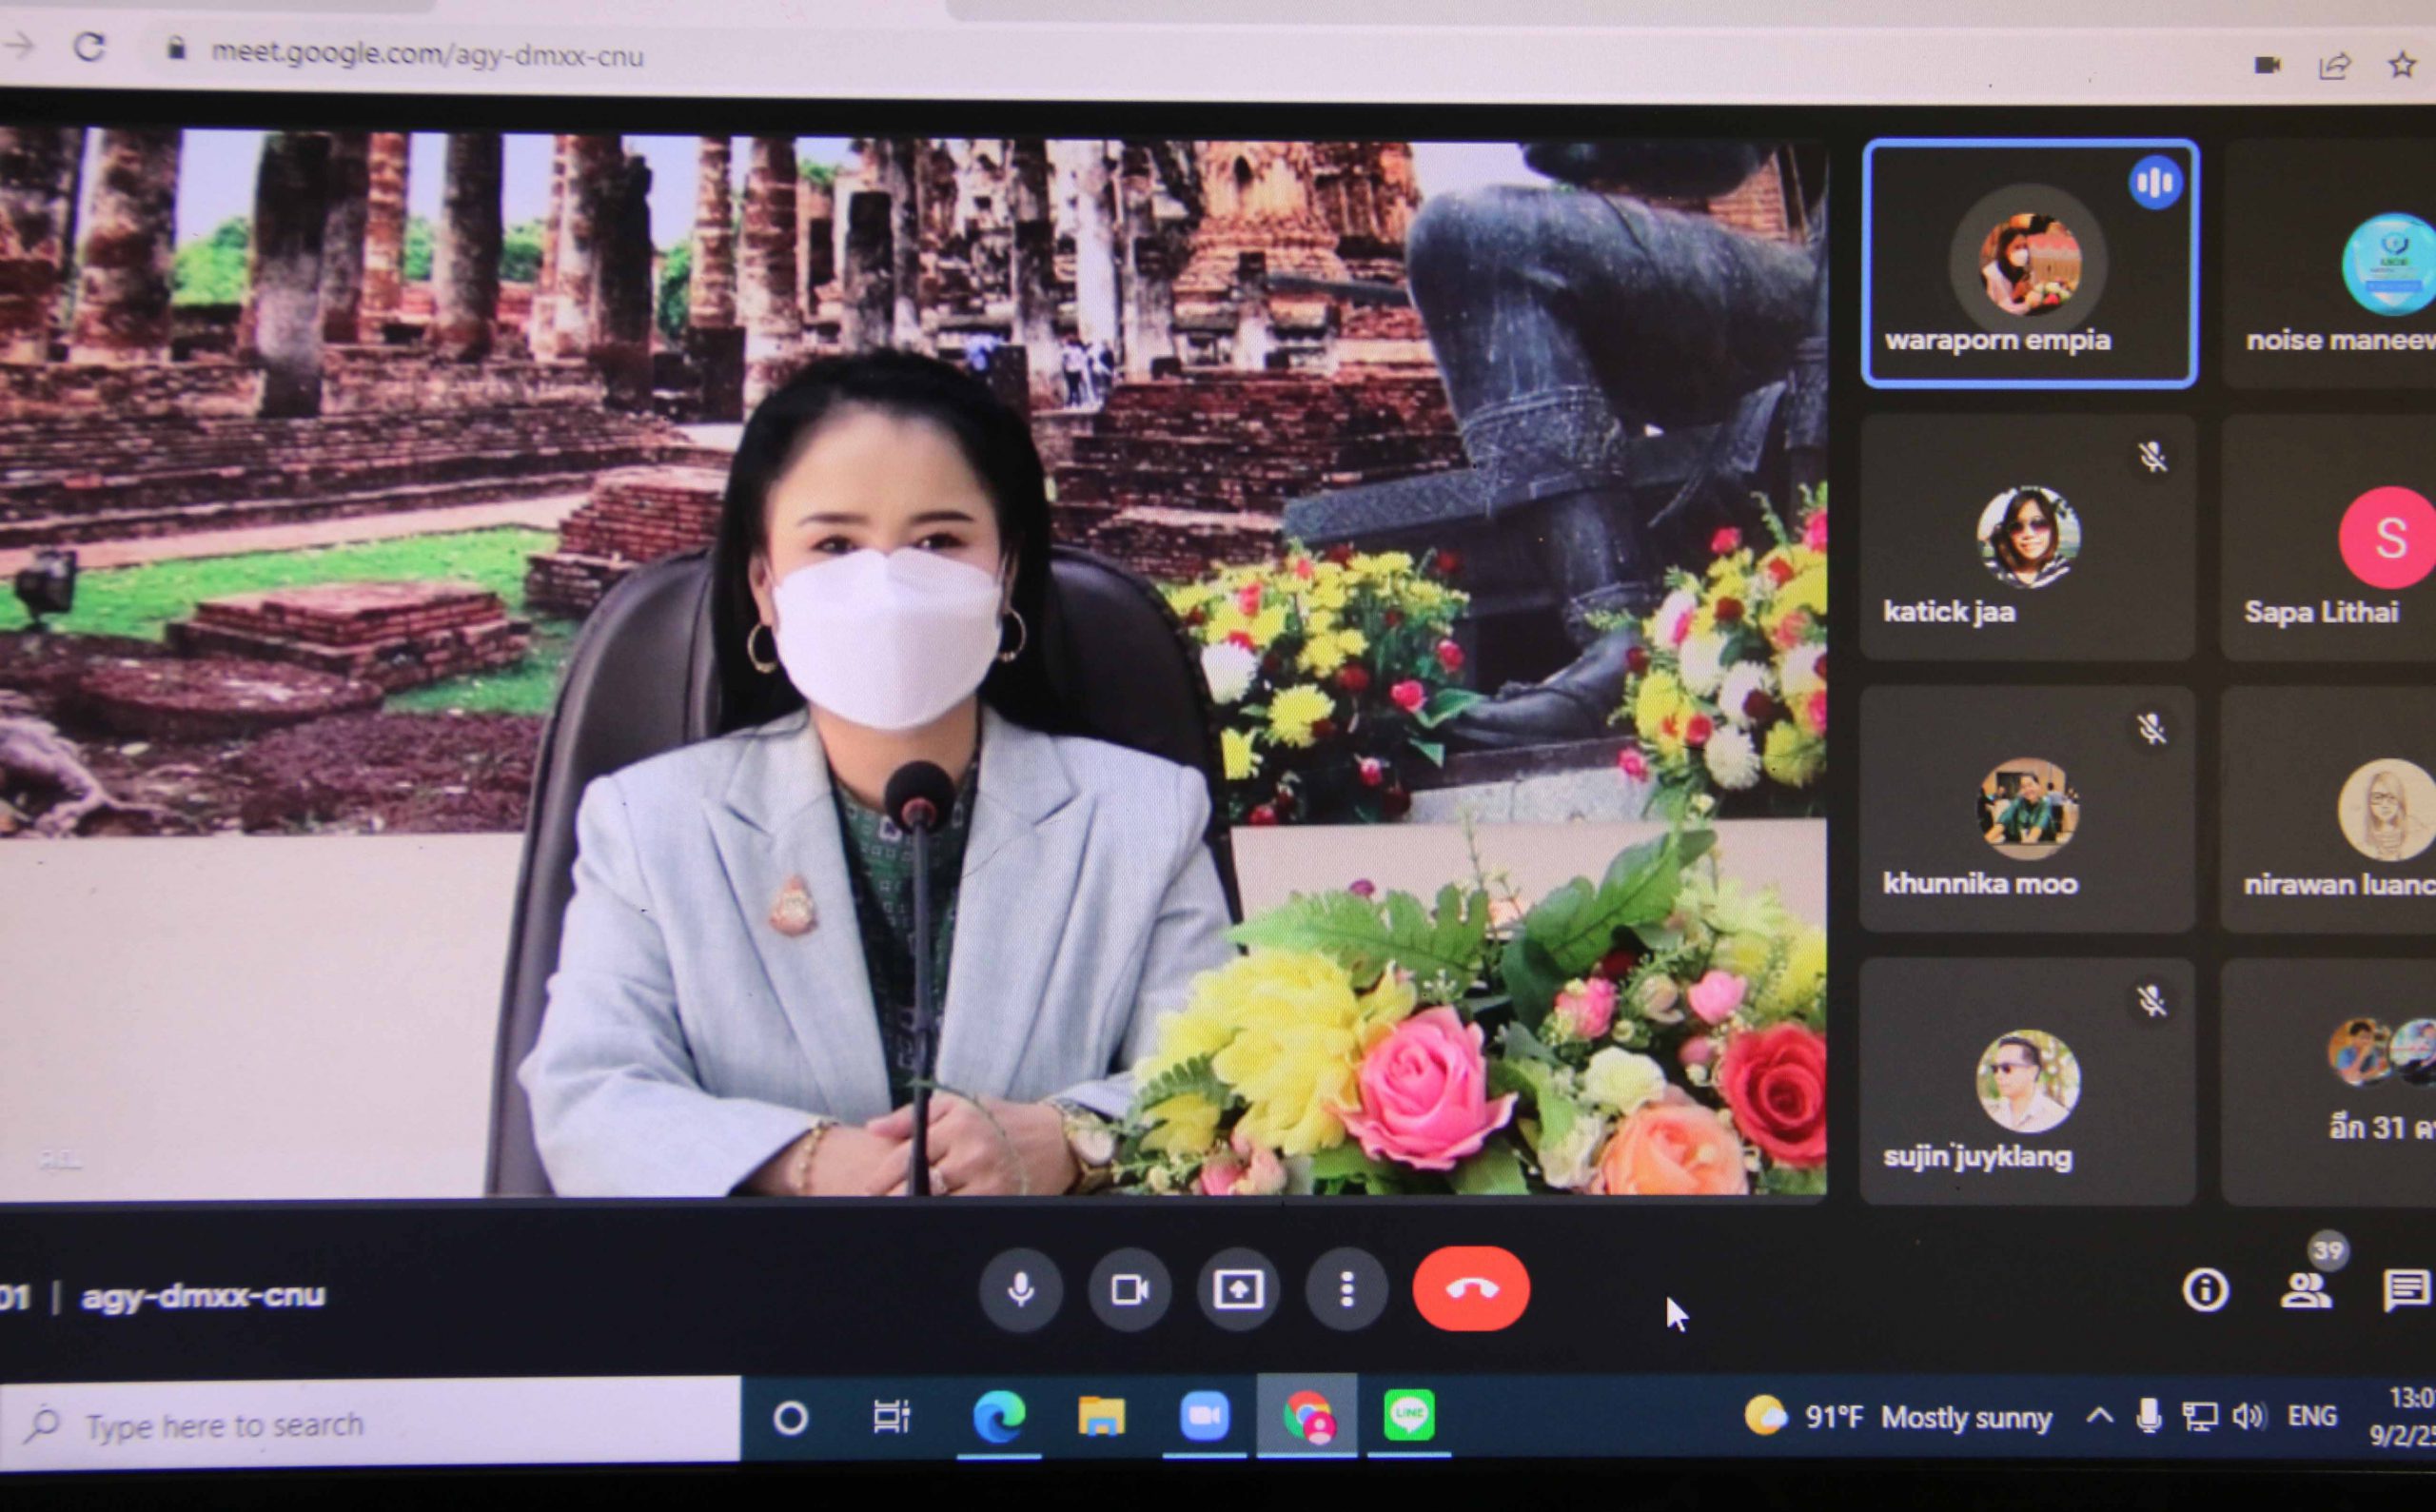This screenshot has height=1512, width=2436.
Task: Click the present screen button
Action: (1238, 1290)
